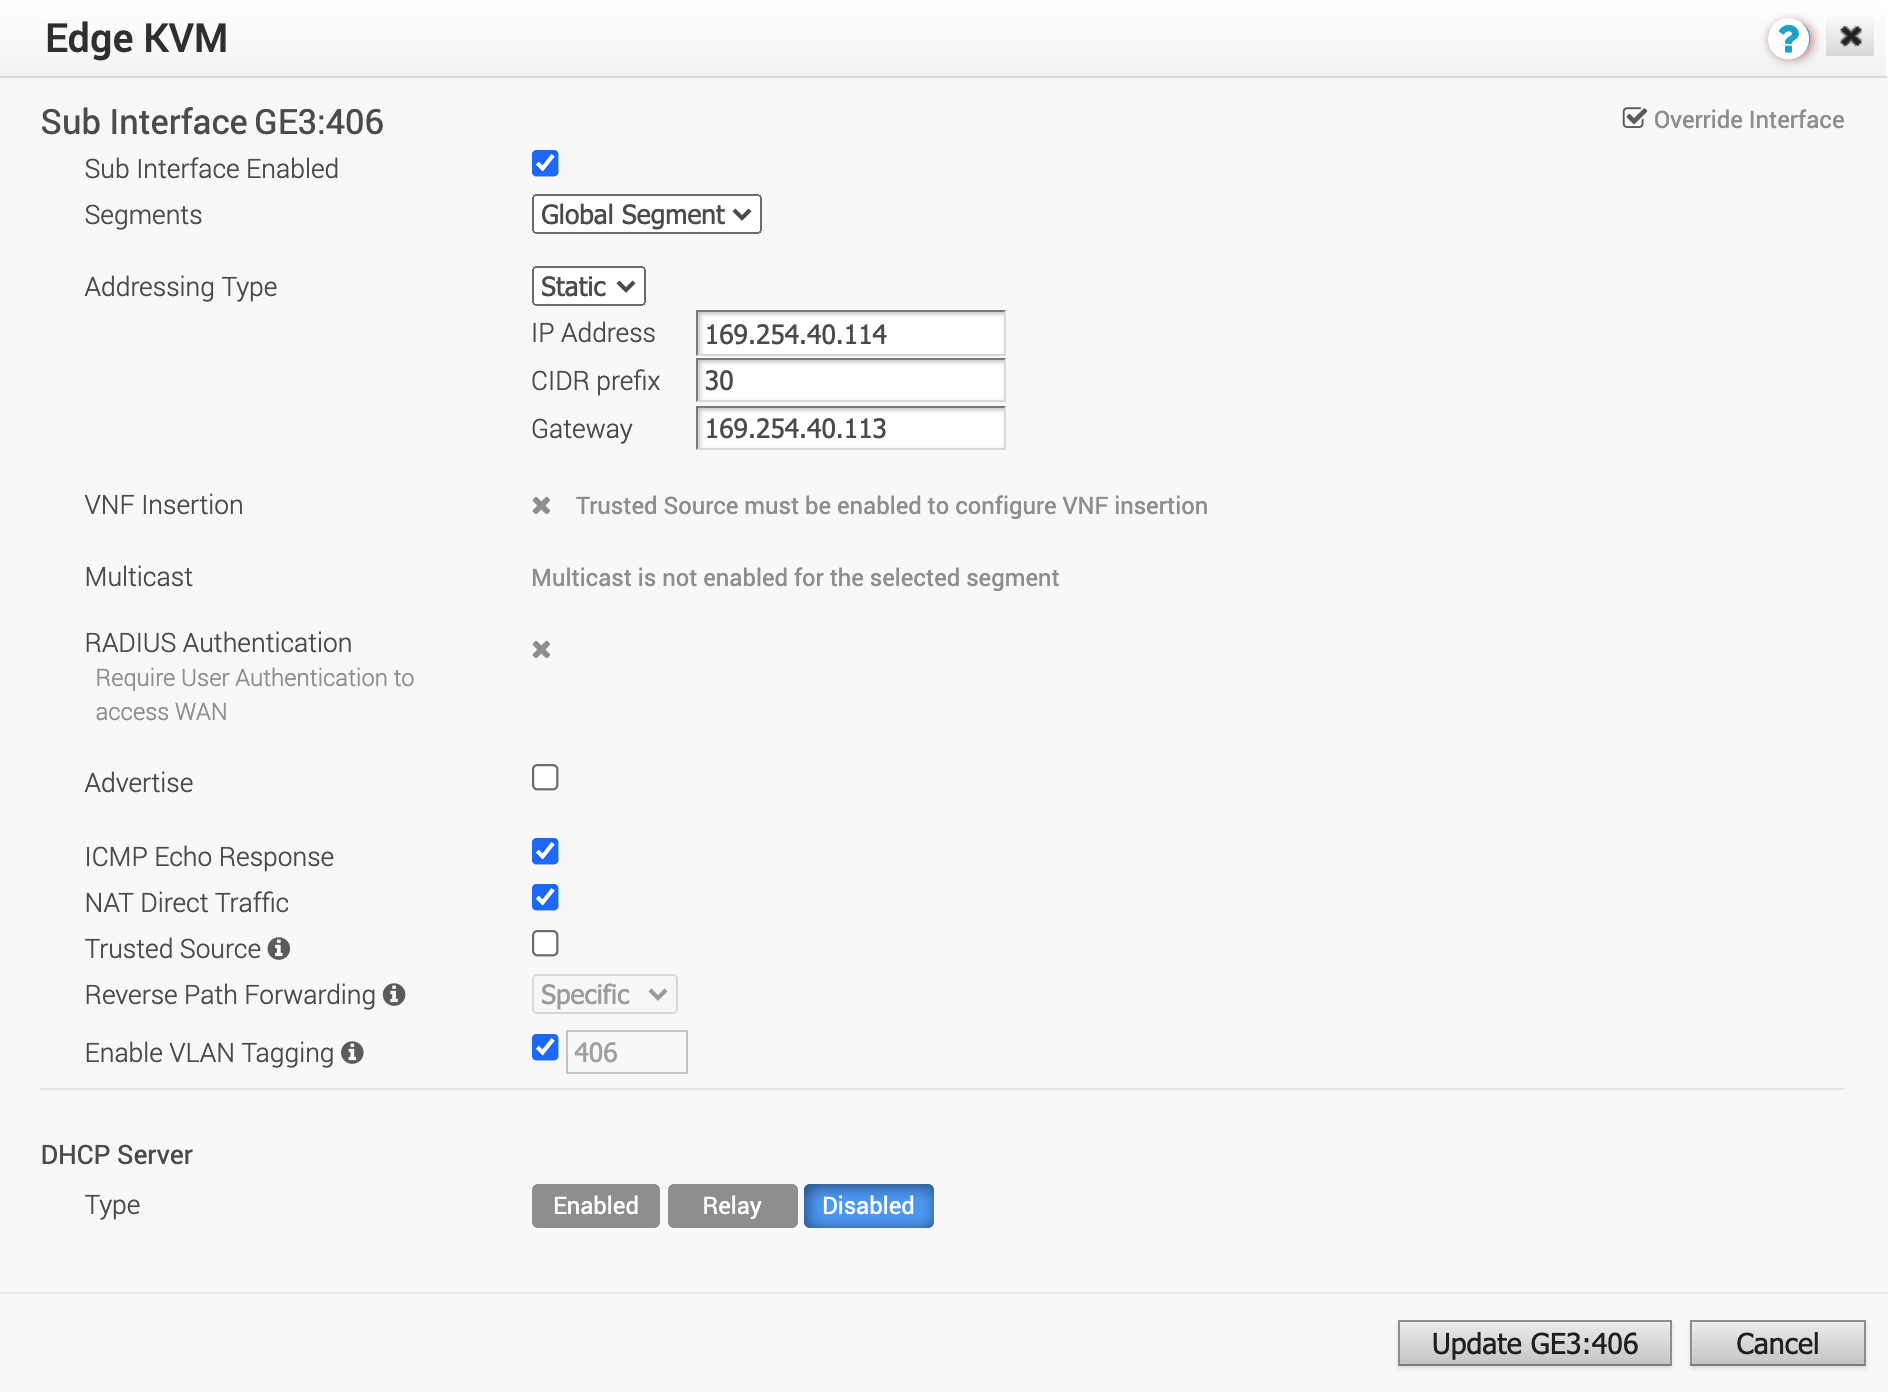Open the Edge KVM help
Image resolution: width=1888 pixels, height=1392 pixels.
tap(1789, 39)
